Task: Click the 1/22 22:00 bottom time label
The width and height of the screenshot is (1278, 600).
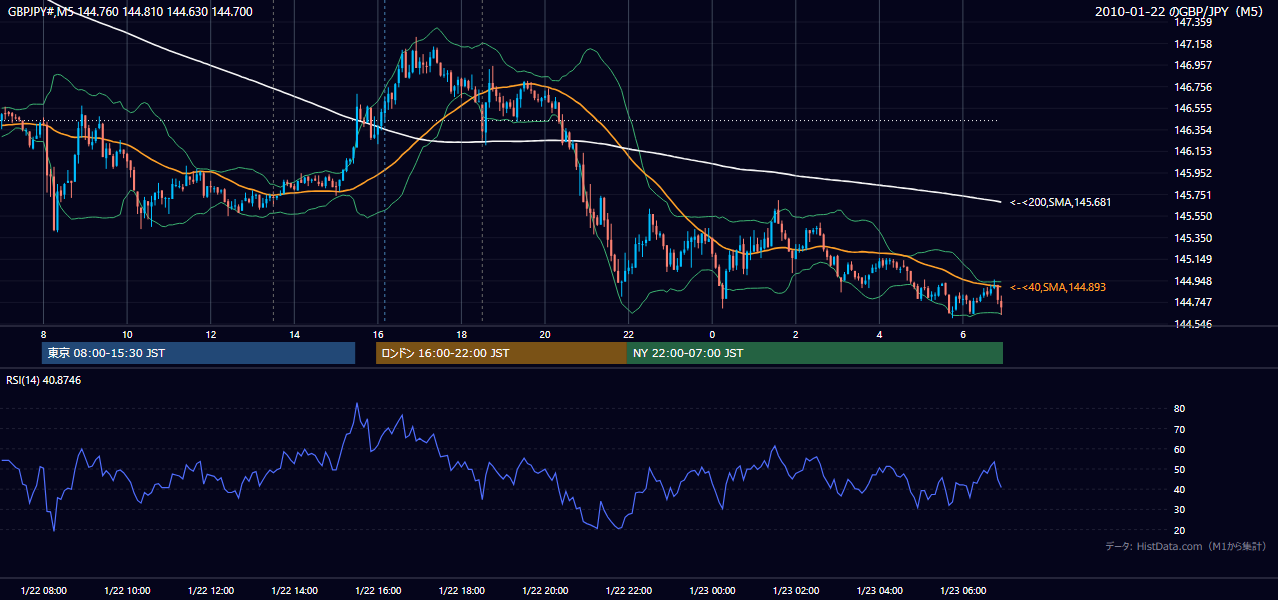Action: pyautogui.click(x=628, y=591)
